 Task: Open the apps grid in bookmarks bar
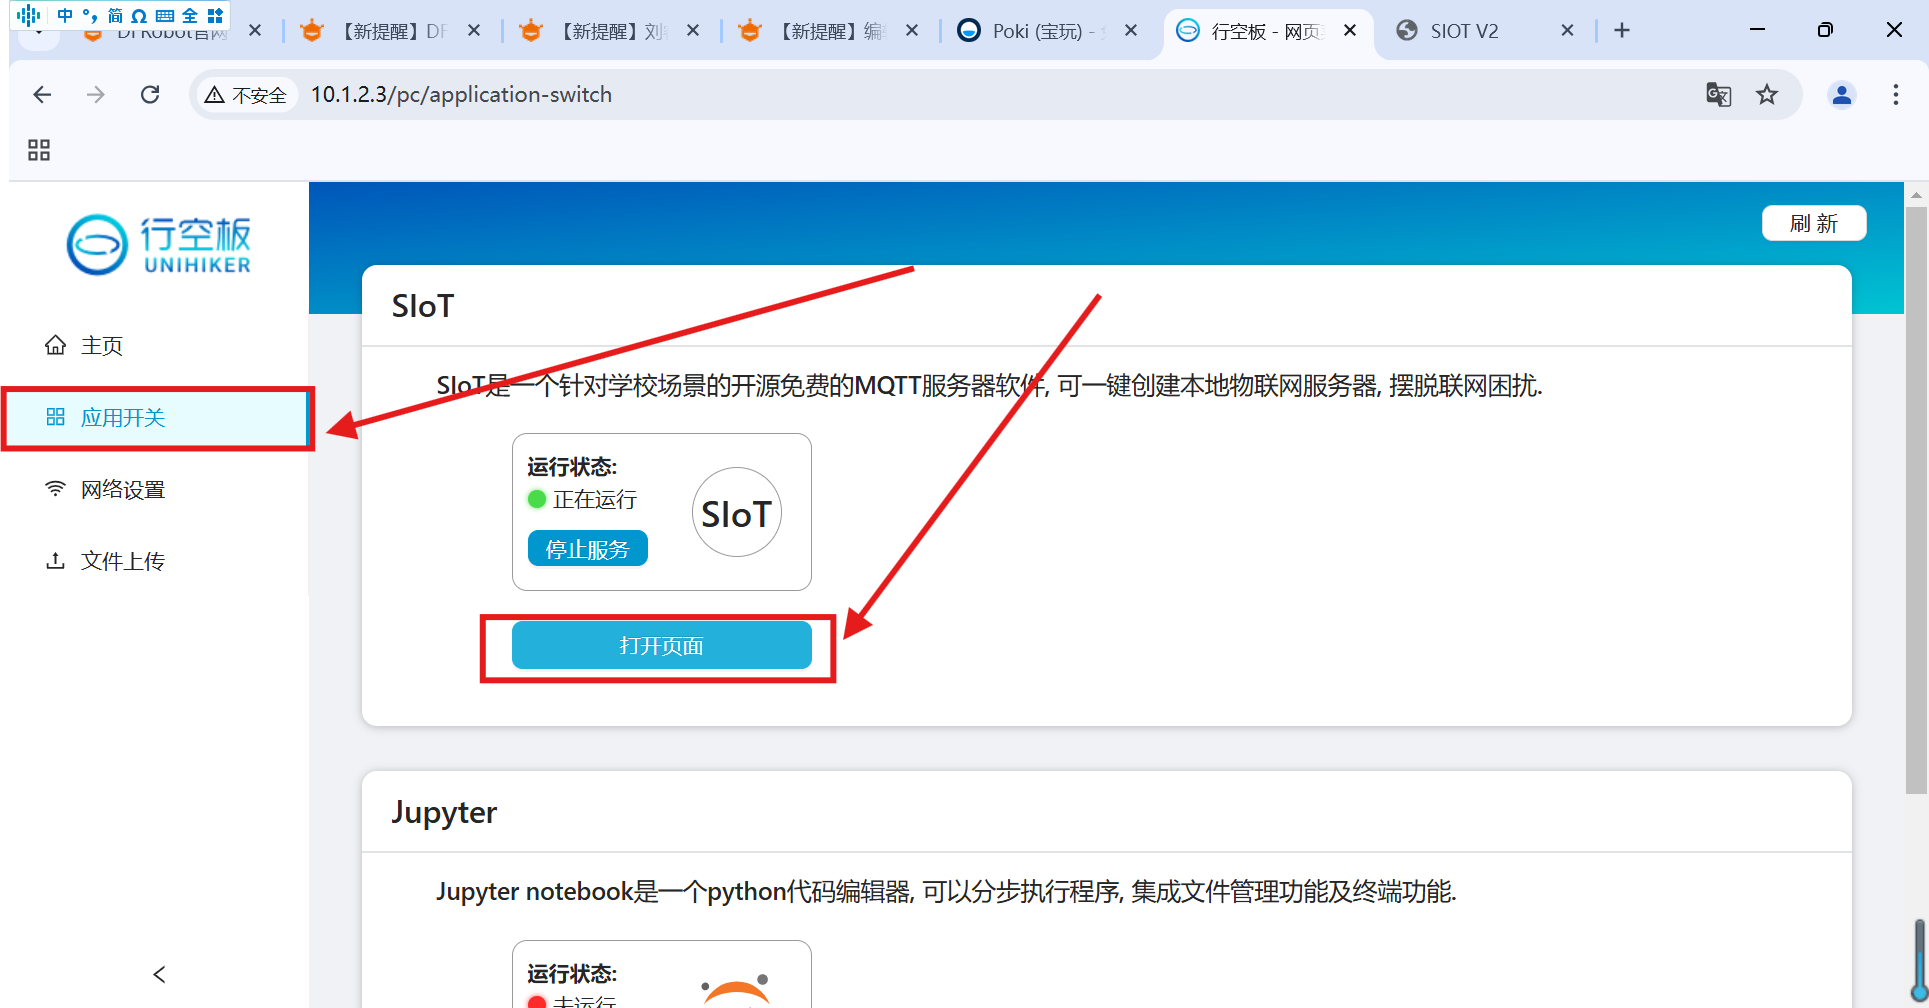point(39,150)
